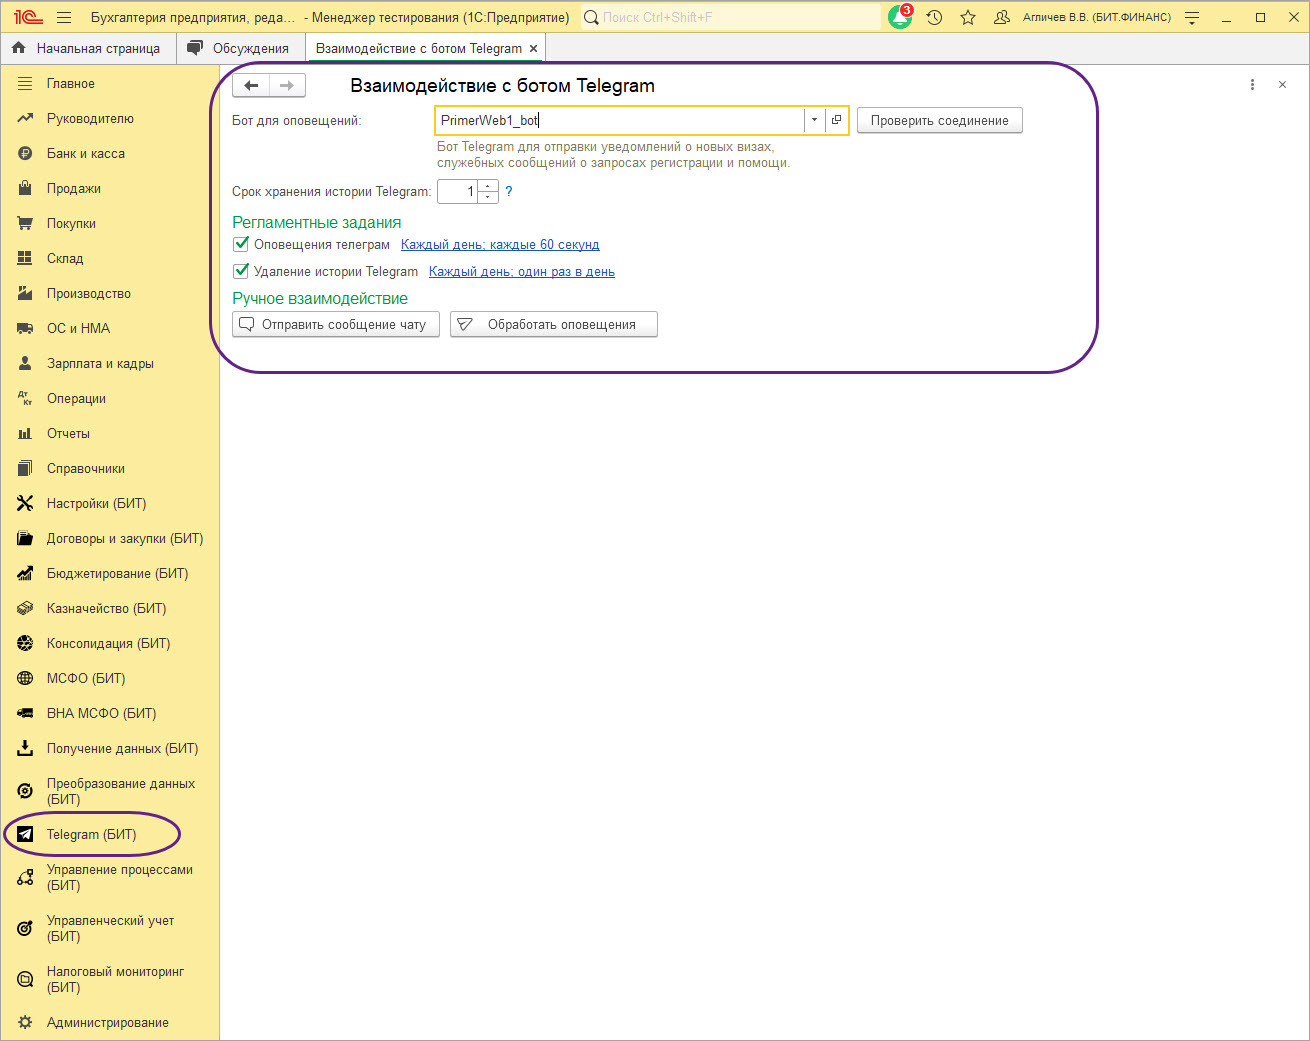Image resolution: width=1310 pixels, height=1041 pixels.
Task: Open the three-dot more options menu
Action: pos(1252,85)
